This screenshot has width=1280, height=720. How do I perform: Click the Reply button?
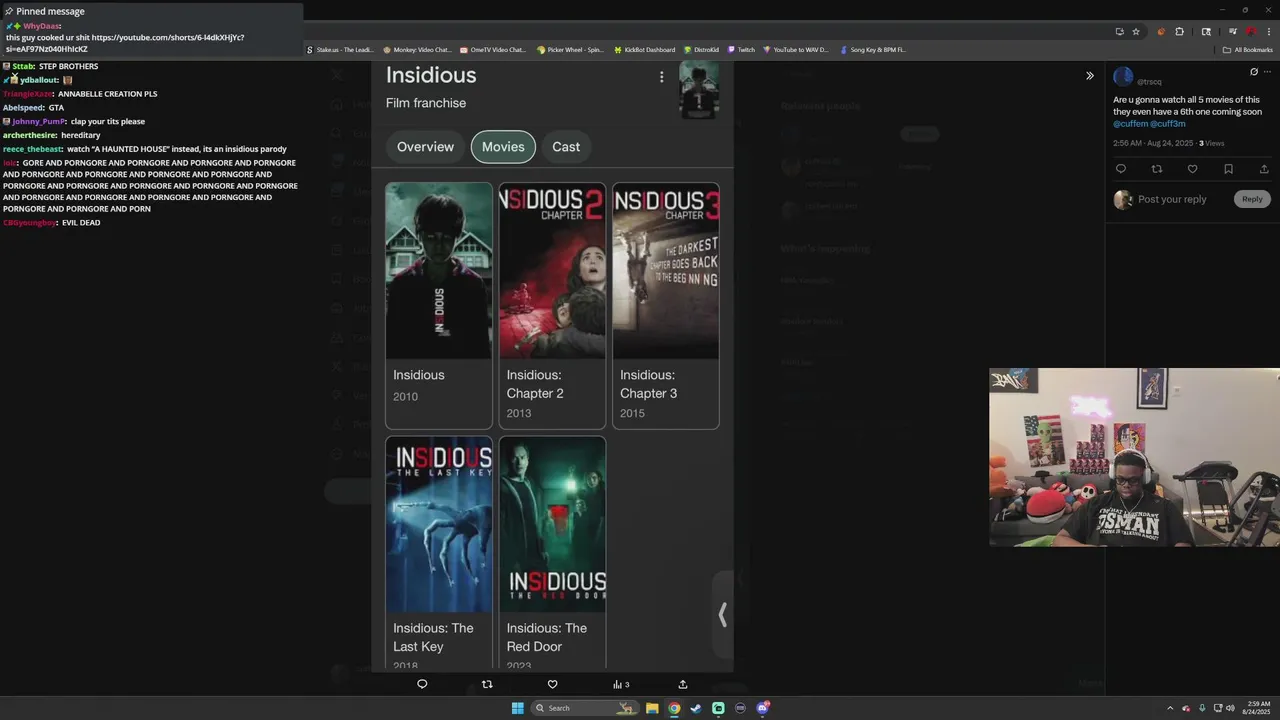1252,199
